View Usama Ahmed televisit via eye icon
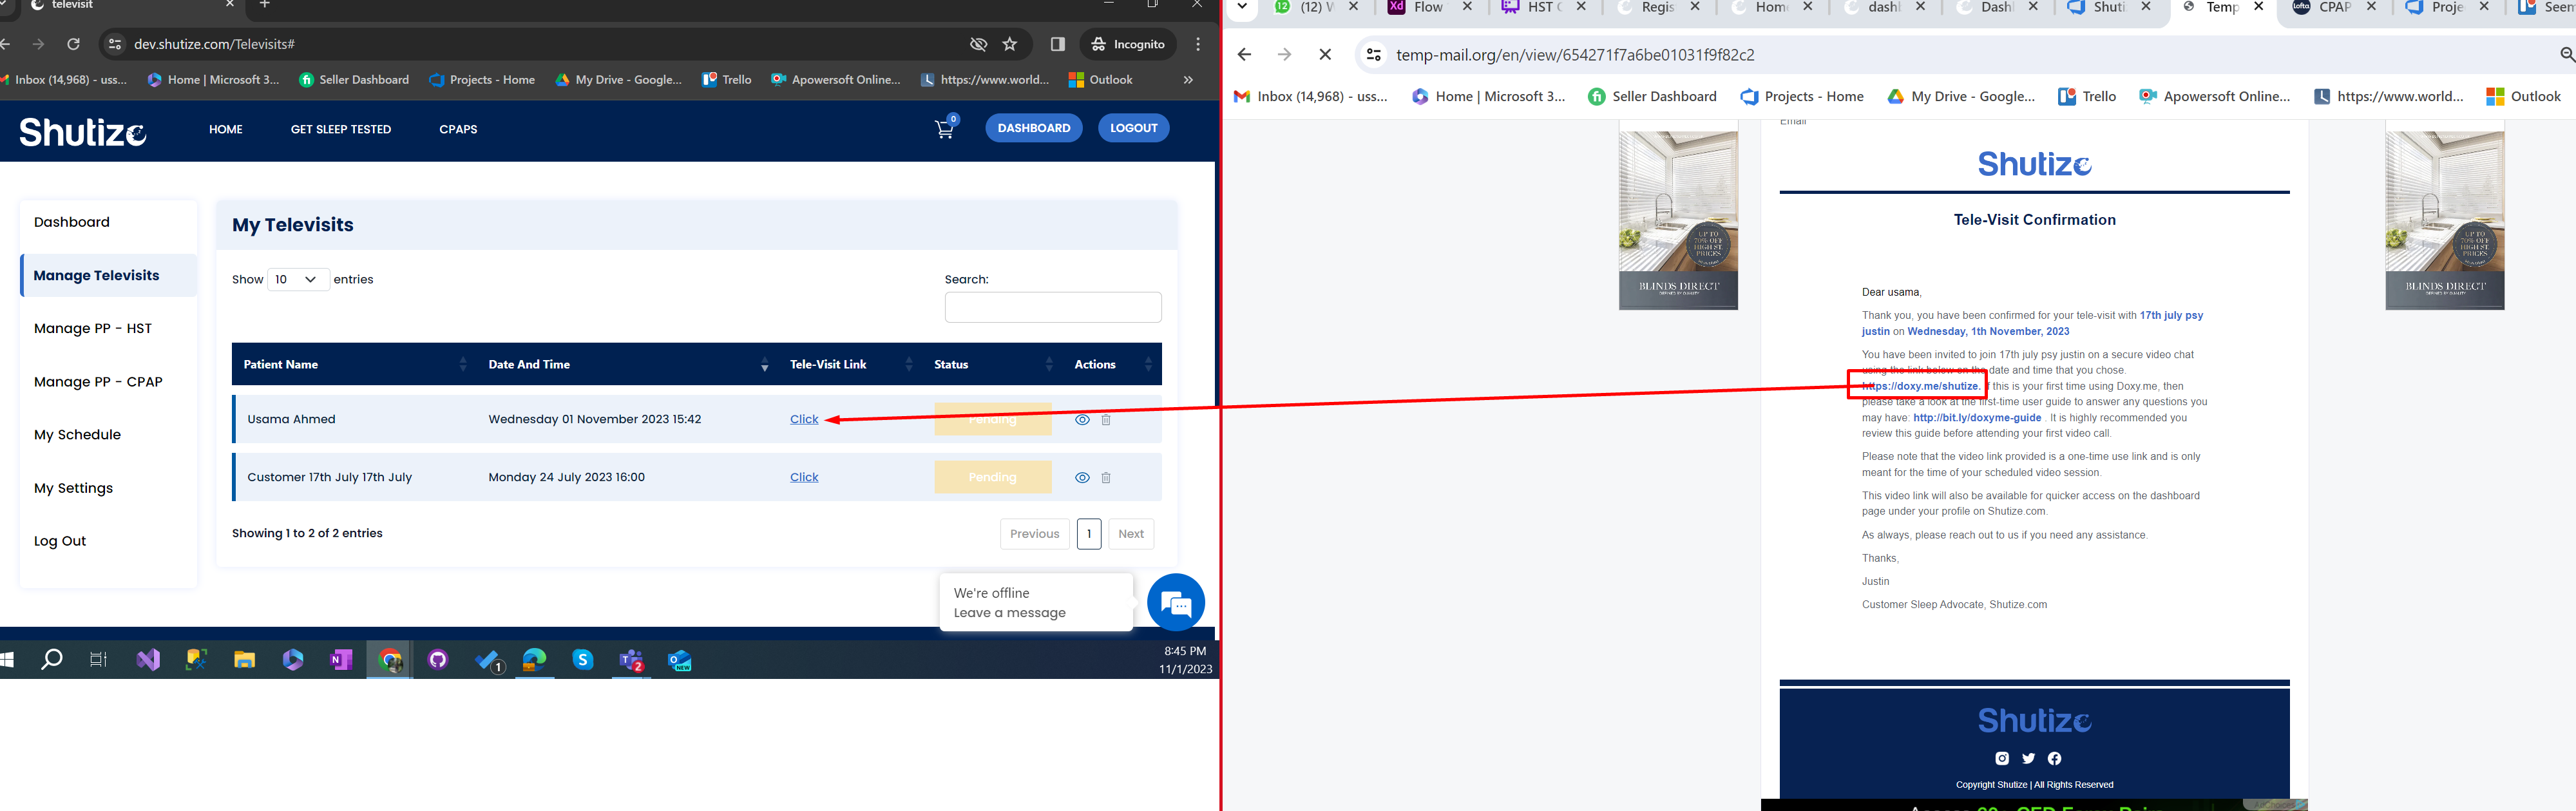Screen dimensions: 2576x811 click(x=1082, y=420)
